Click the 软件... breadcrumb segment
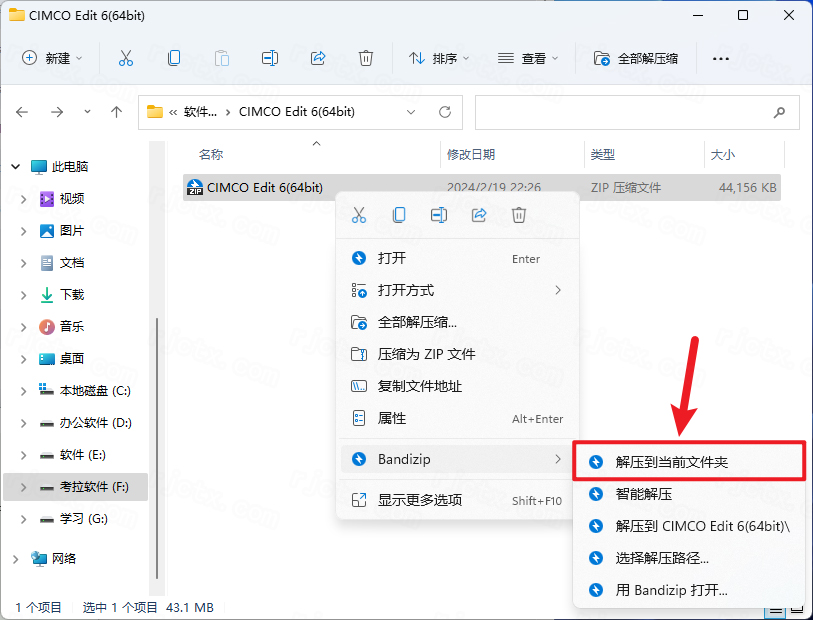The image size is (813, 620). [x=200, y=112]
